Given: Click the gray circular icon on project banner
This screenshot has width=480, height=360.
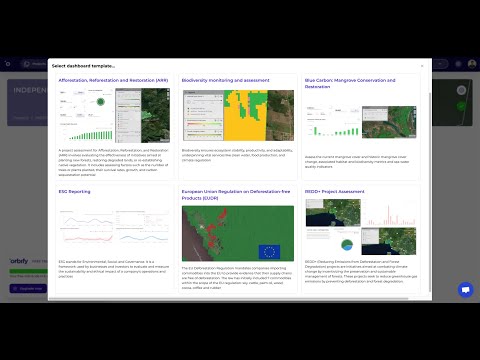Looking at the screenshot, I should click(461, 90).
